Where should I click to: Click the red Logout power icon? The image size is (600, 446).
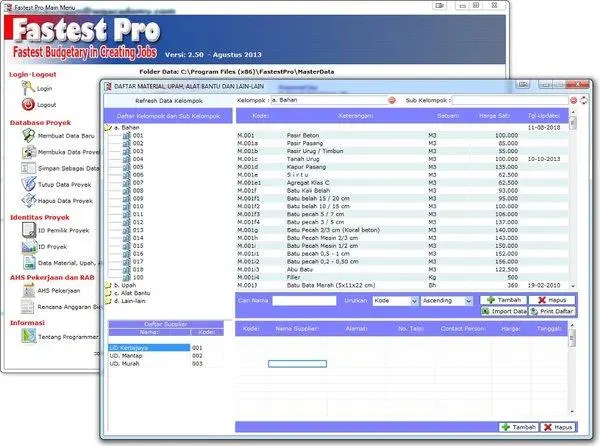pos(28,104)
